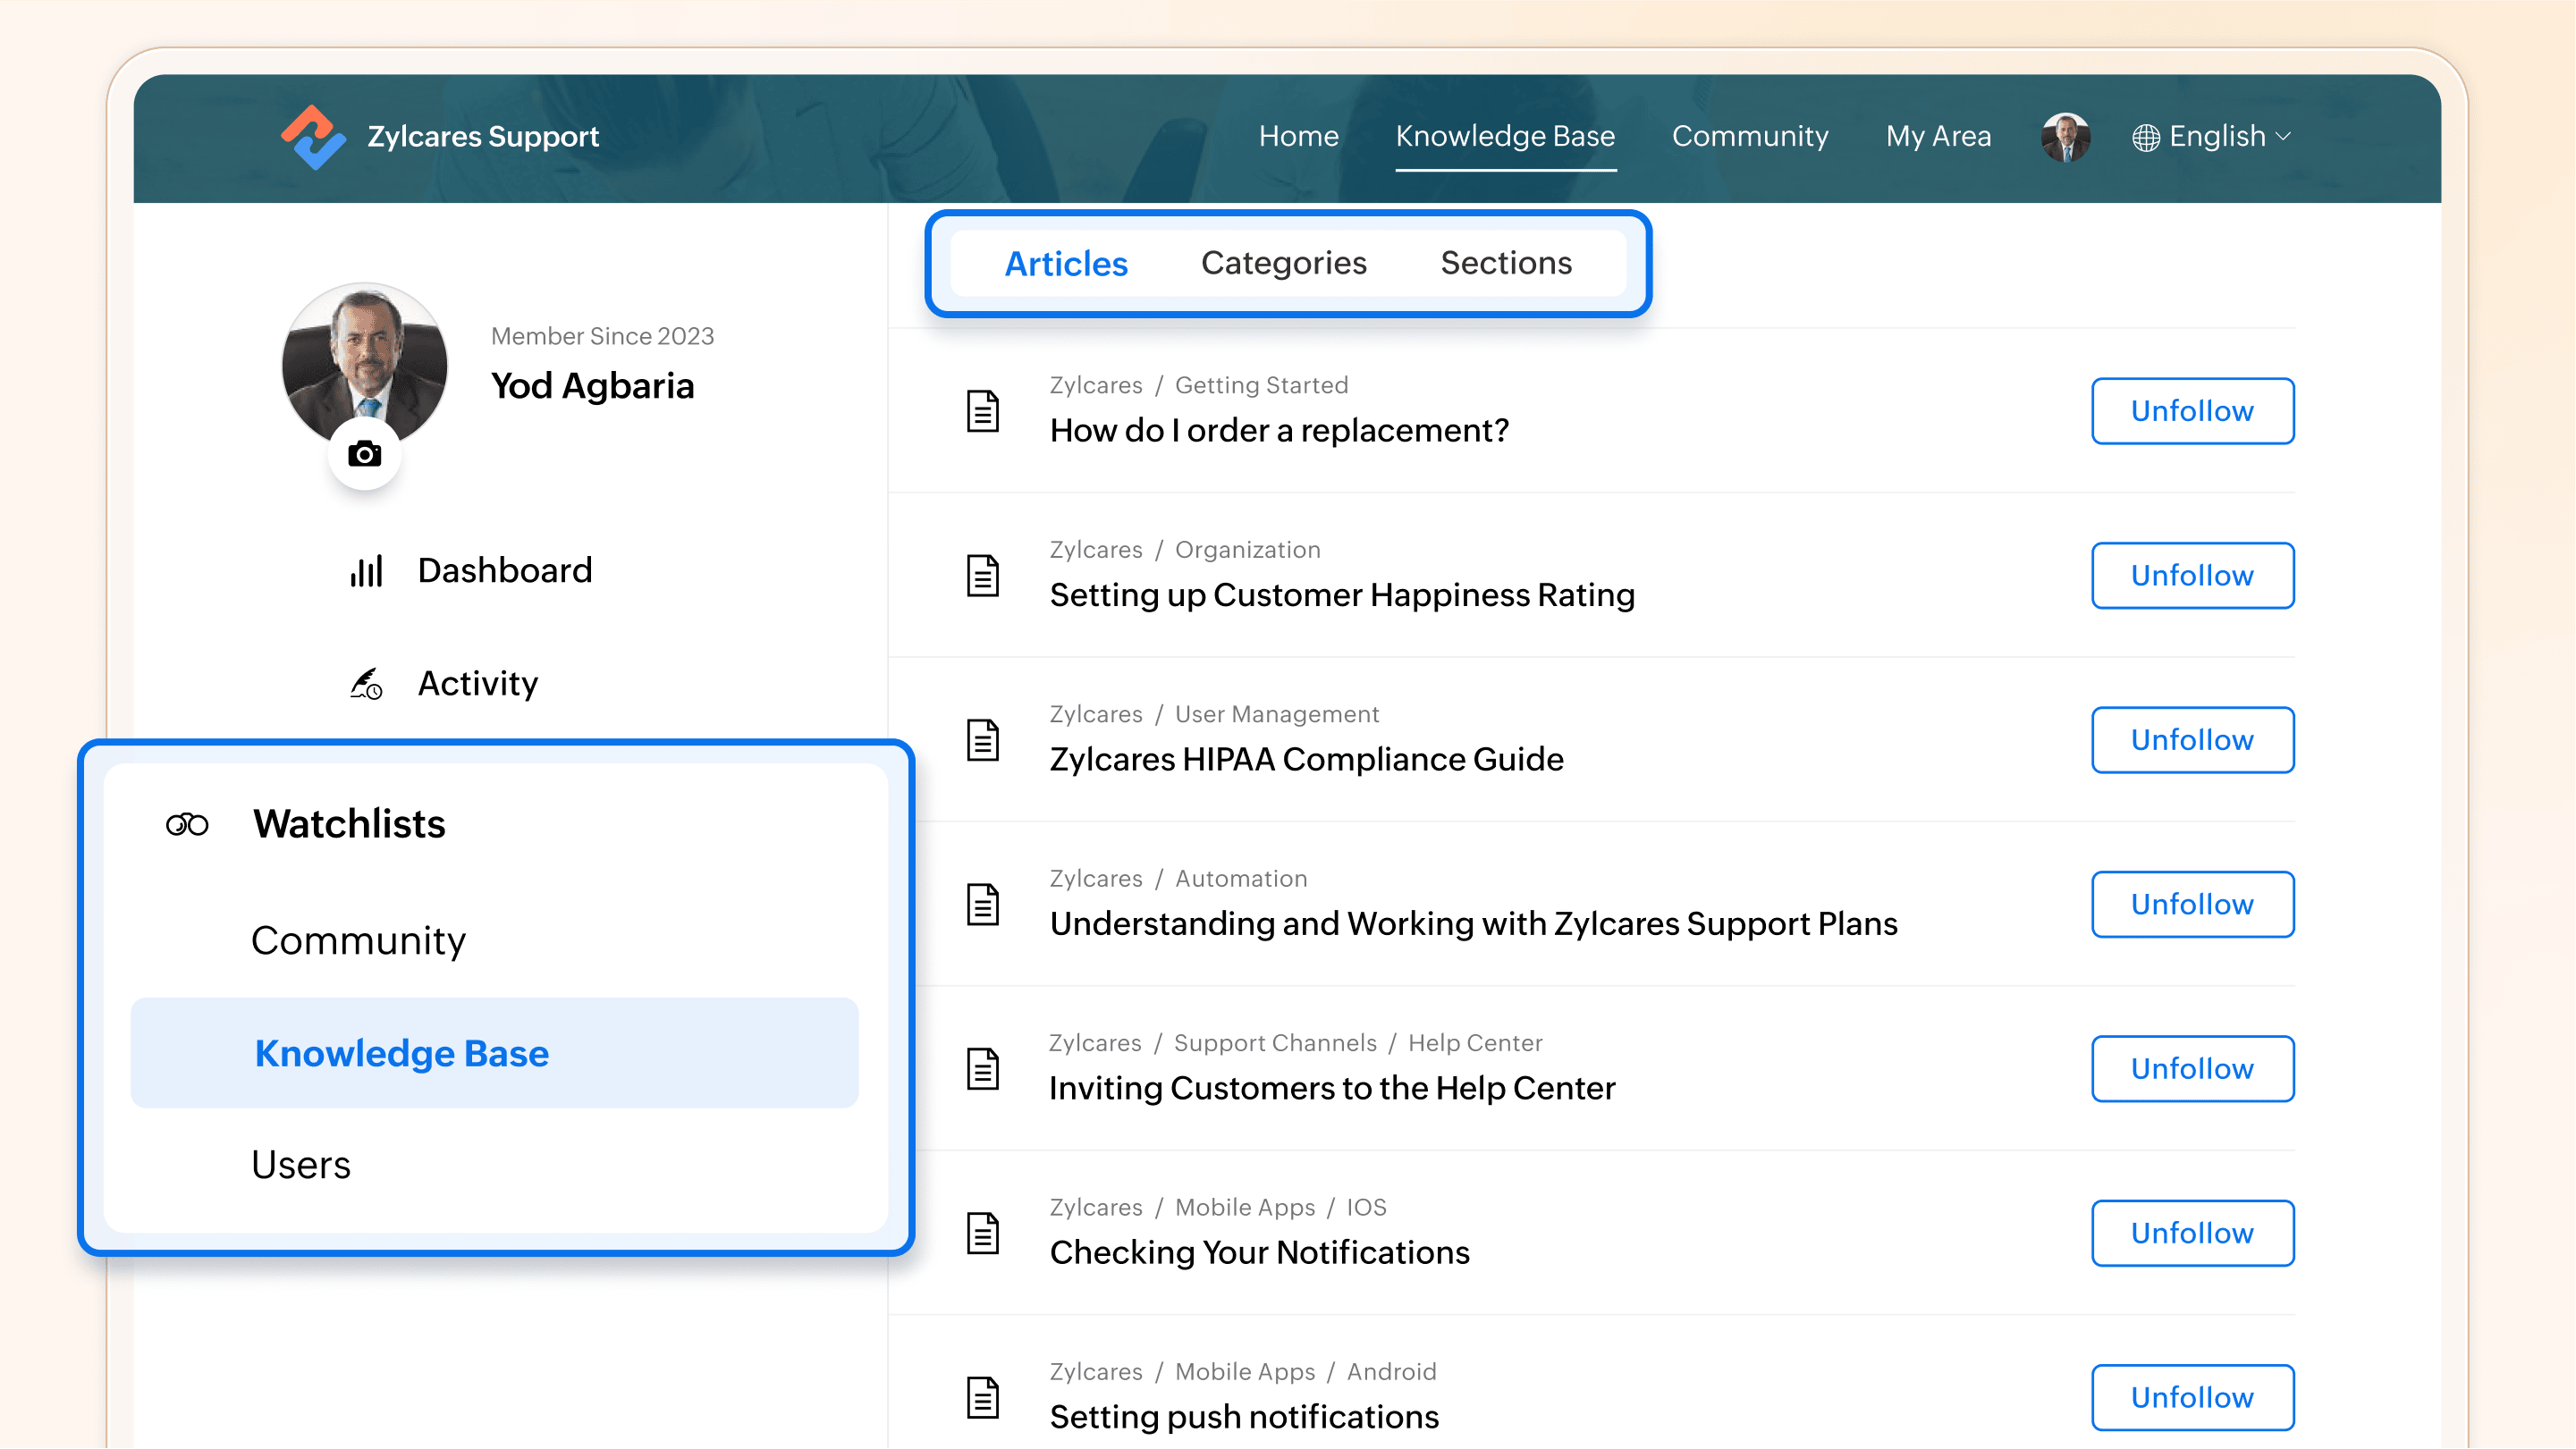
Task: Click the camera icon on profile photo
Action: pos(365,455)
